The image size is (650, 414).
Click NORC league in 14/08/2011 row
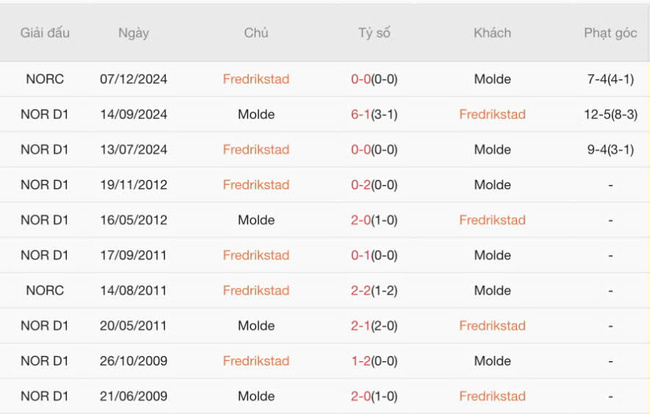(45, 291)
